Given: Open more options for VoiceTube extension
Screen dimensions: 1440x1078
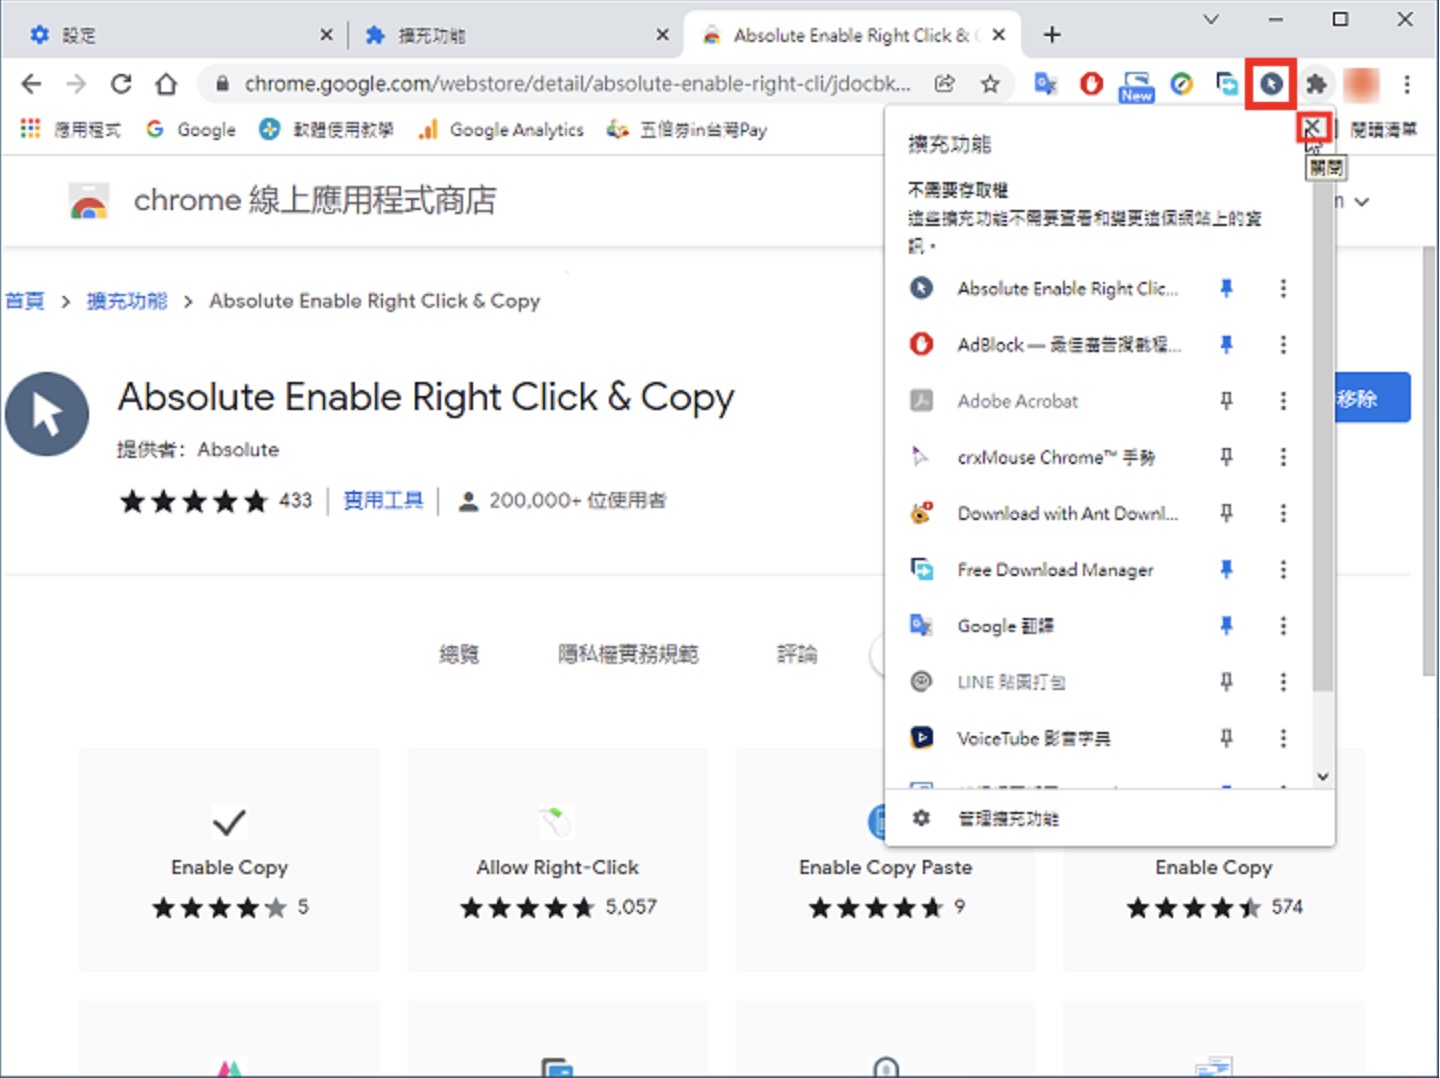Looking at the screenshot, I should tap(1283, 738).
